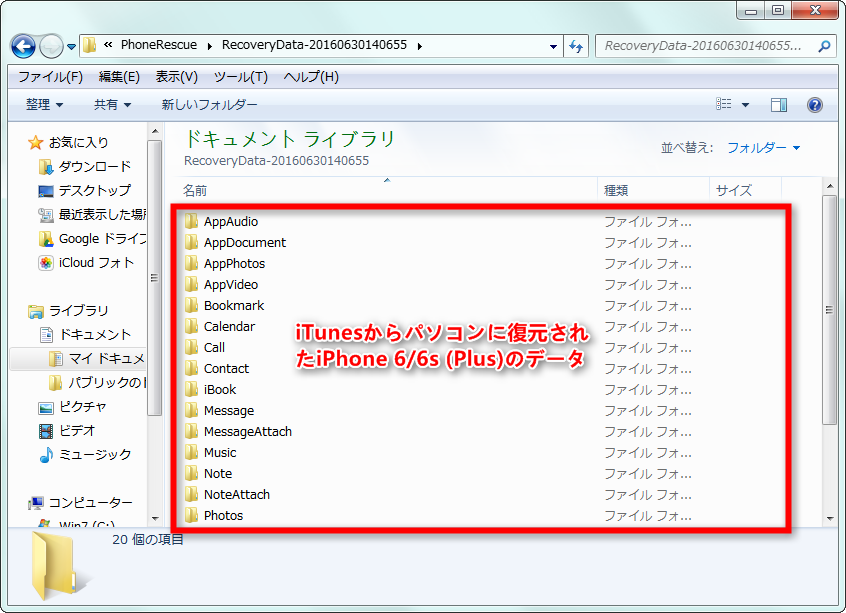Viewport: 846px width, 613px height.
Task: Open iCloud フォト in favorites
Action: 96,263
